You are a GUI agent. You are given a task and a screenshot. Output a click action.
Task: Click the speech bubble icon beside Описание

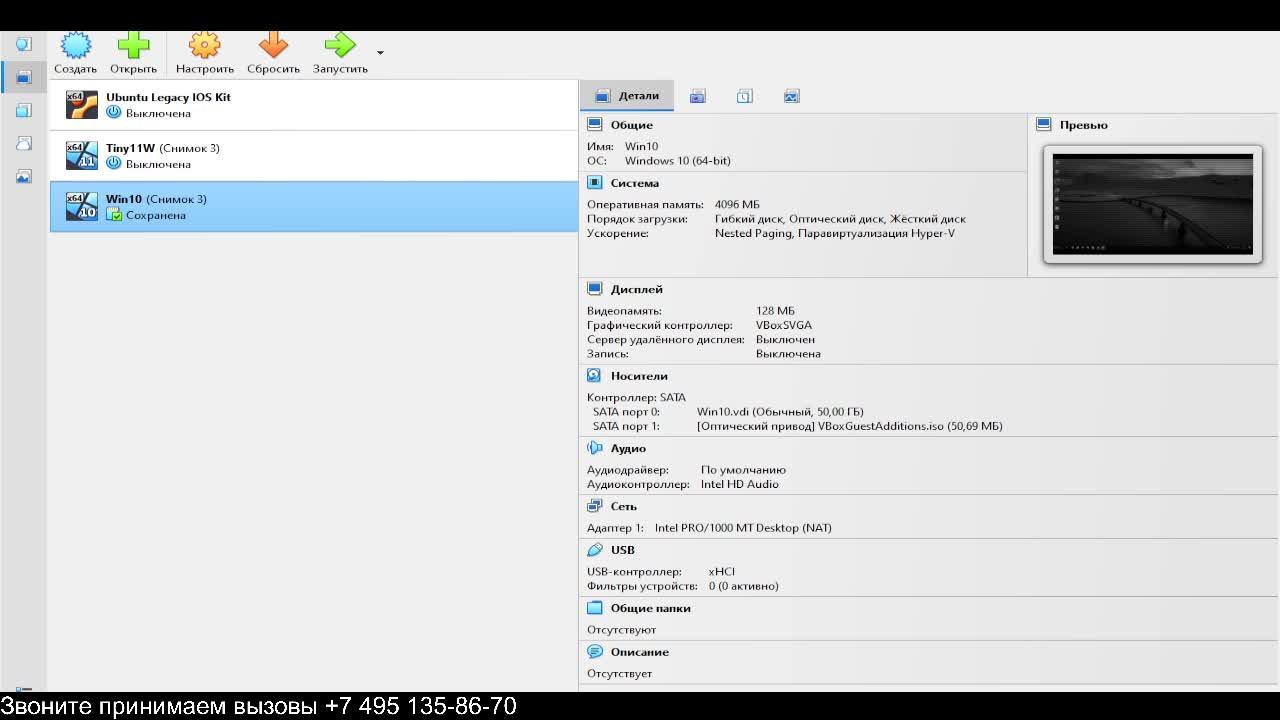595,652
